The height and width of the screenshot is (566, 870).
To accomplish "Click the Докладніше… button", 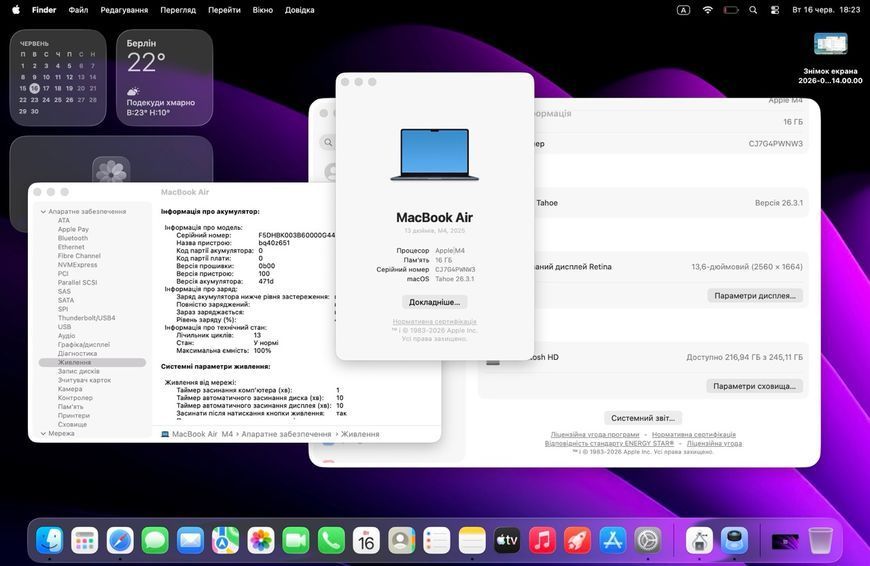I will [x=434, y=302].
